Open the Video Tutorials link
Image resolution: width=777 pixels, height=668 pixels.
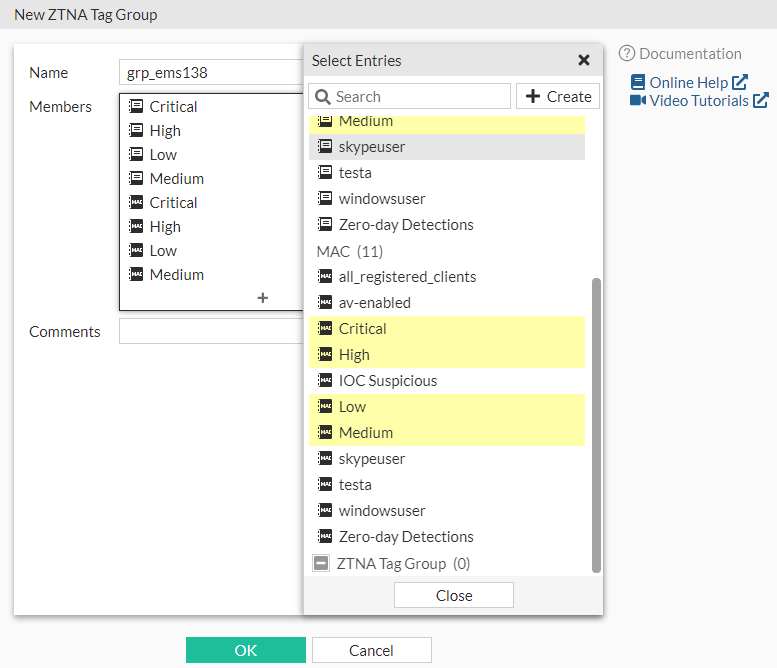699,101
